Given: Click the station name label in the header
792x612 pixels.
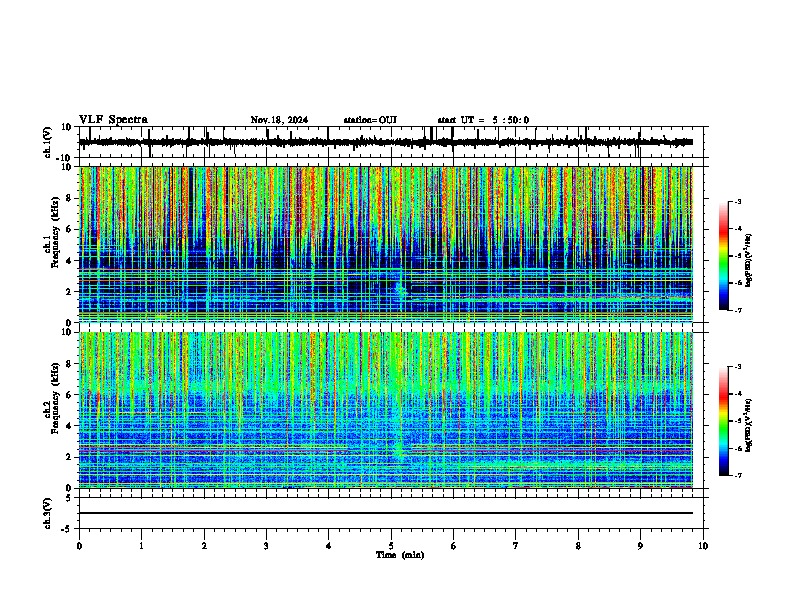Looking at the screenshot, I should click(370, 120).
